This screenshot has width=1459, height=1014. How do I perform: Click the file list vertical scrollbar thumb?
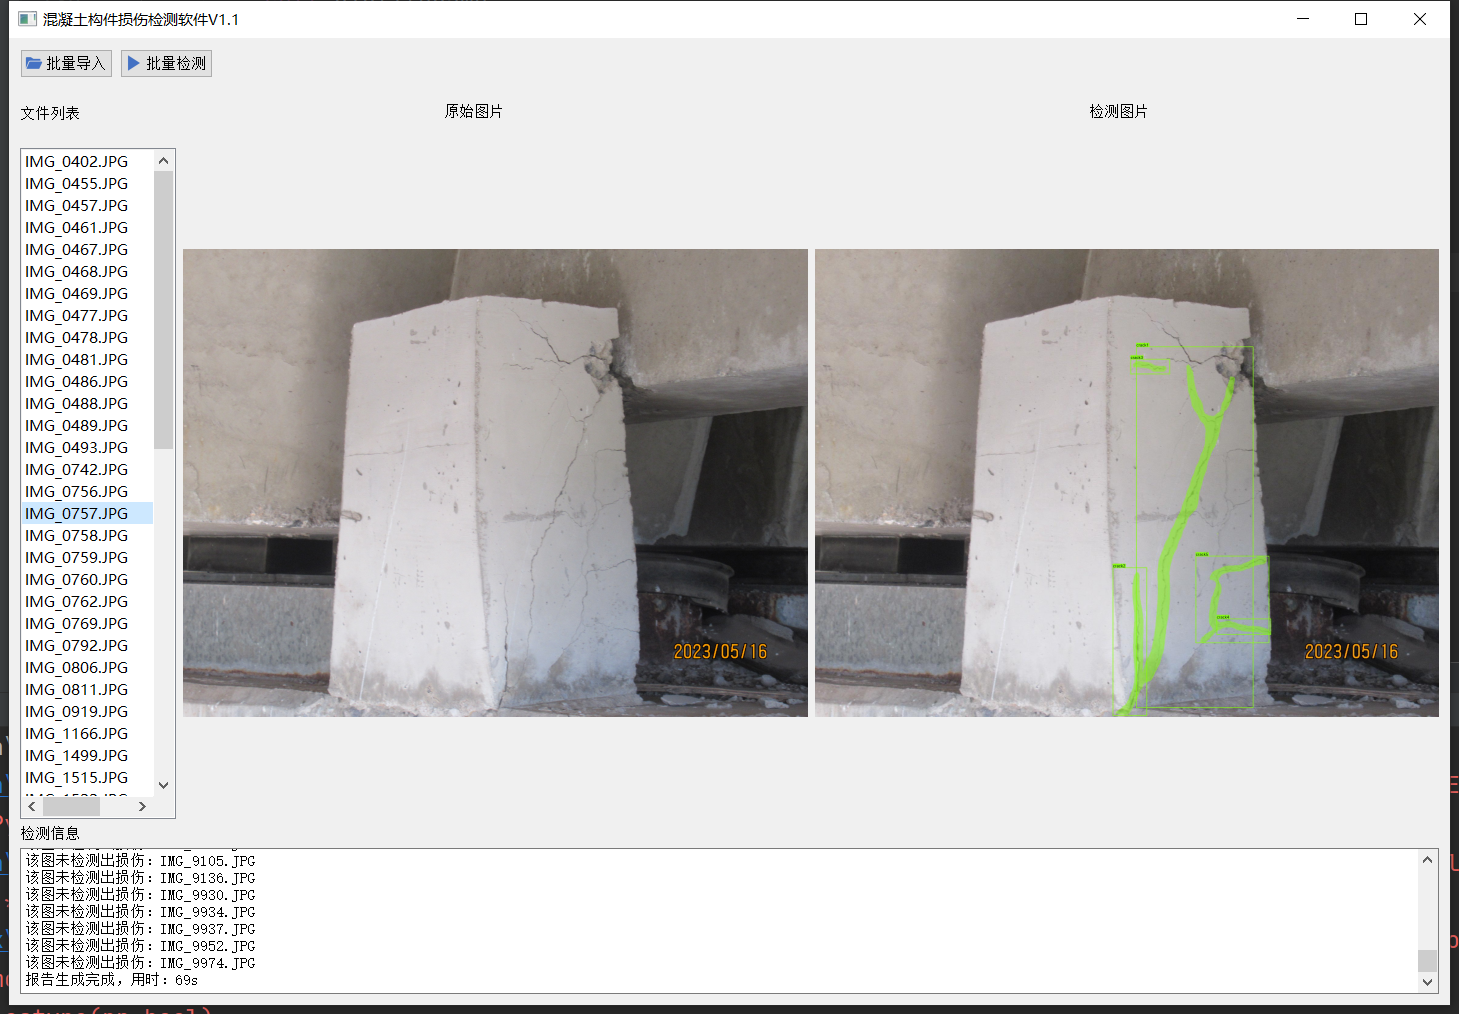pyautogui.click(x=164, y=310)
